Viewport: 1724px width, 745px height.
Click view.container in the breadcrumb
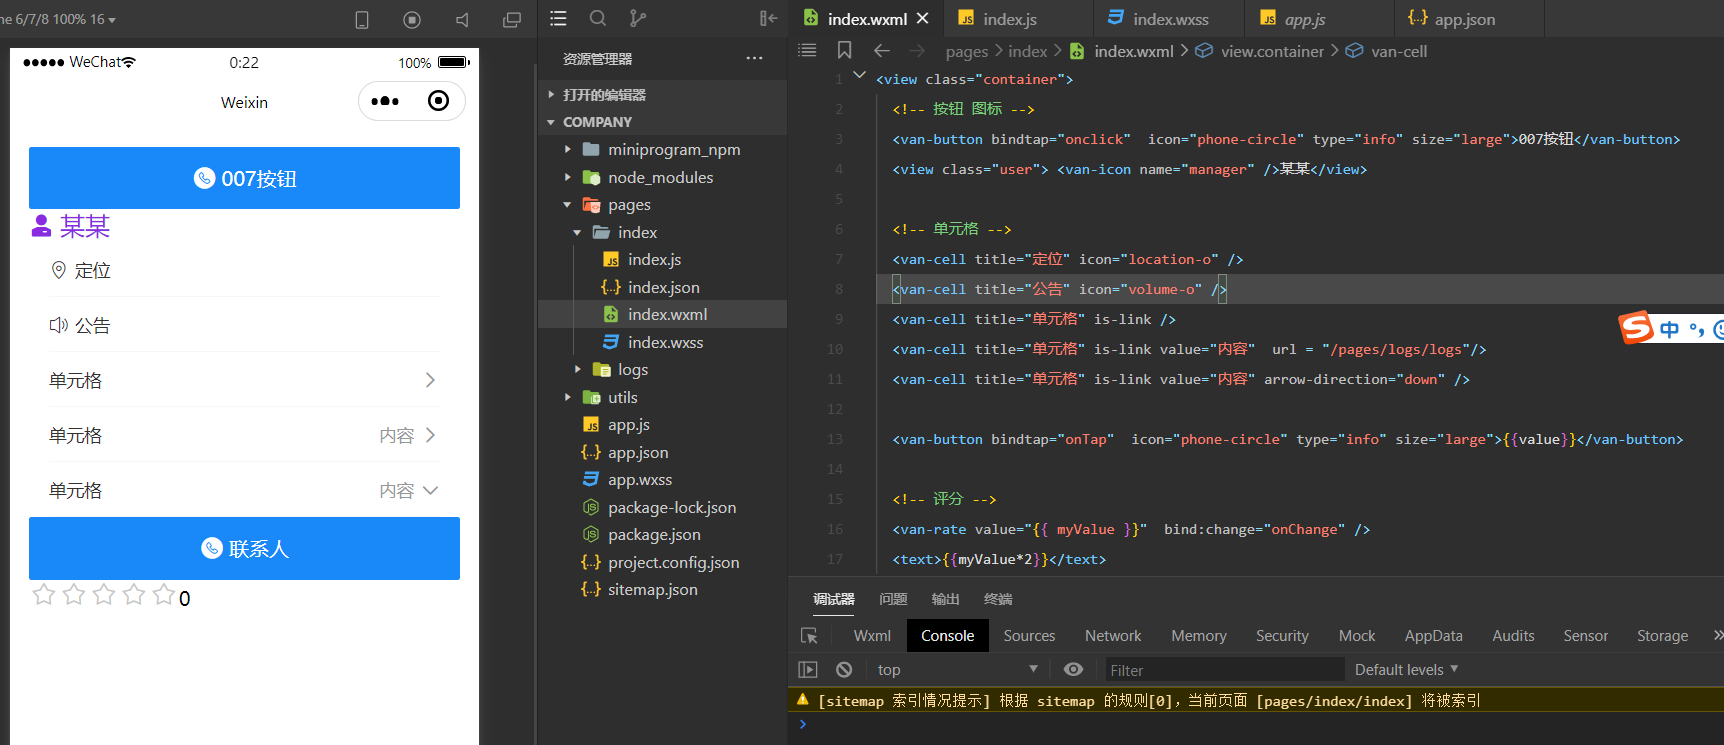pos(1272,51)
